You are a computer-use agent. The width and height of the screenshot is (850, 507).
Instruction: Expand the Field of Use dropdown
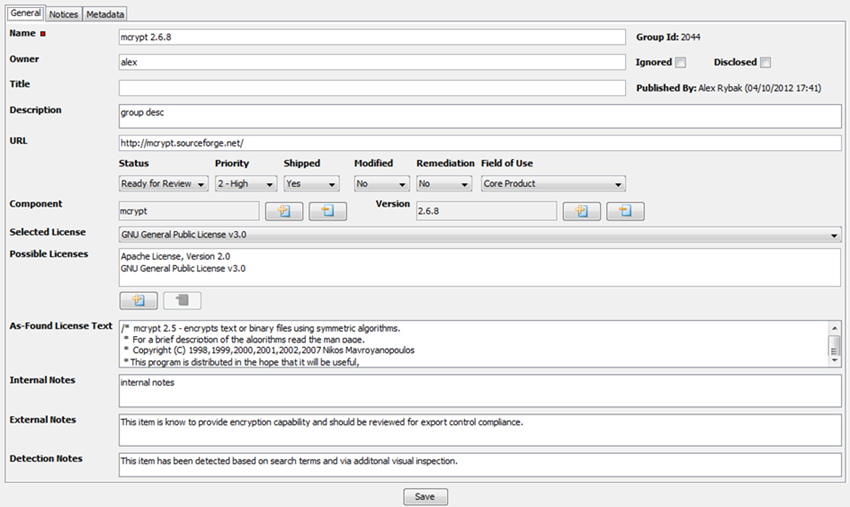pyautogui.click(x=553, y=184)
